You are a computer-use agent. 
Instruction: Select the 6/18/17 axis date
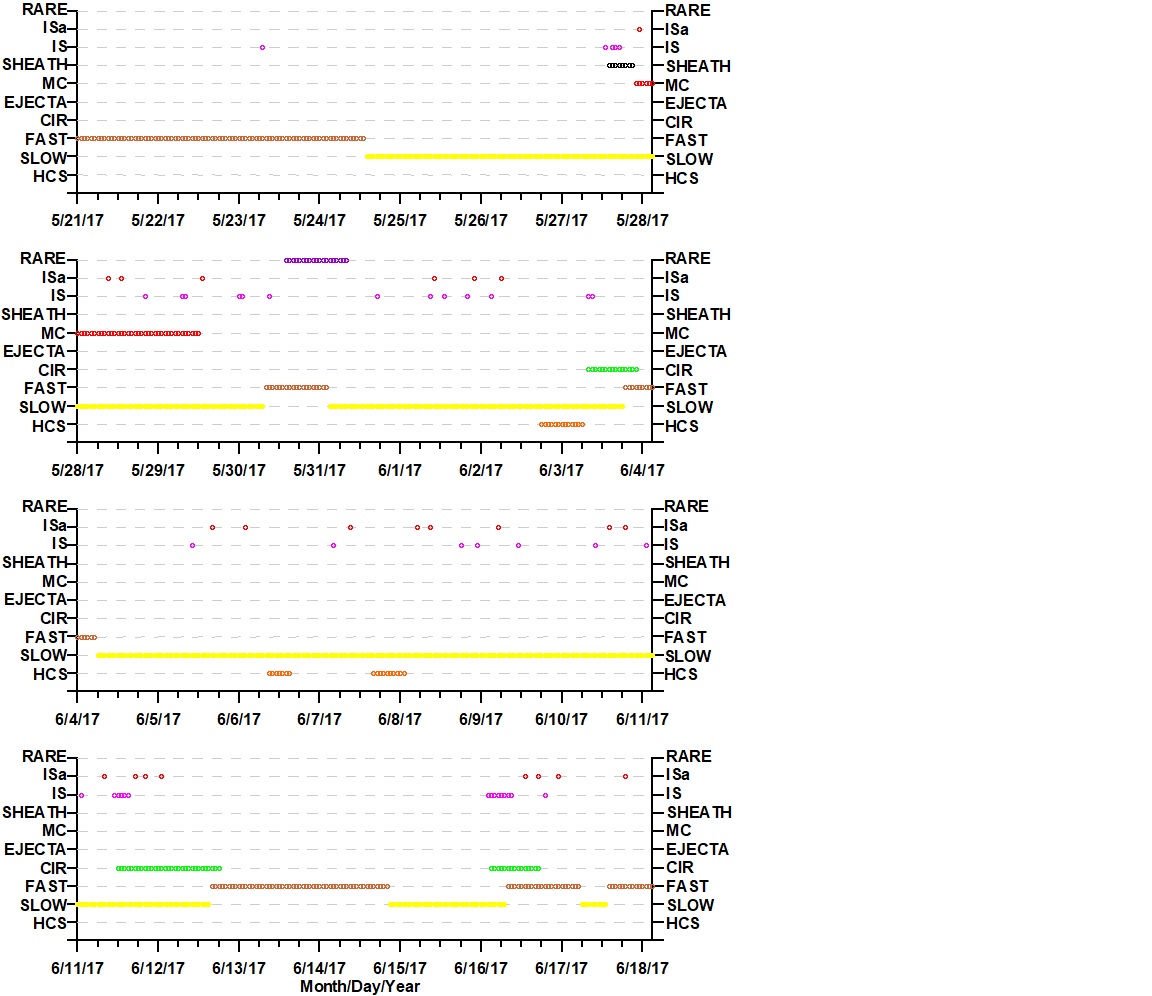pyautogui.click(x=642, y=968)
